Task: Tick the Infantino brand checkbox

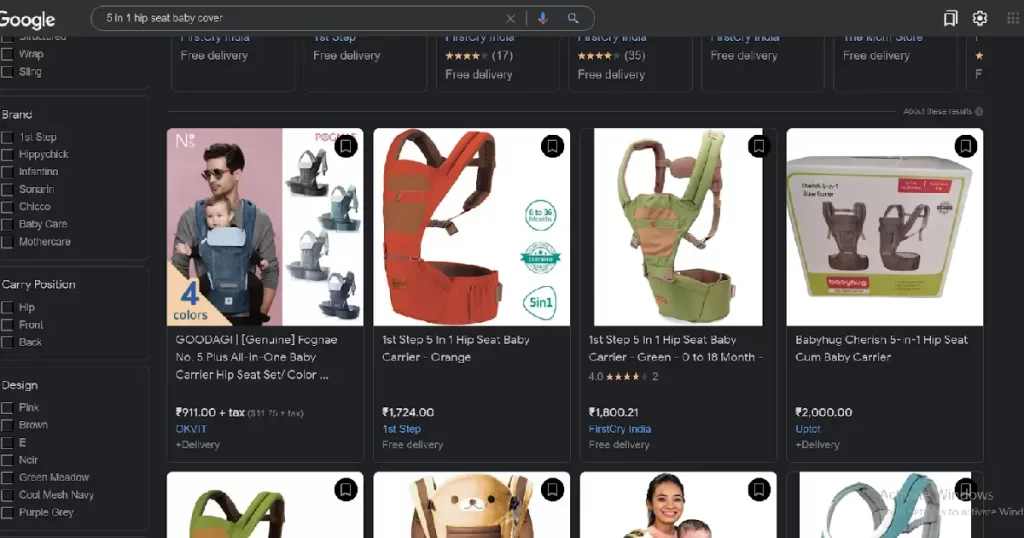Action: tap(7, 172)
